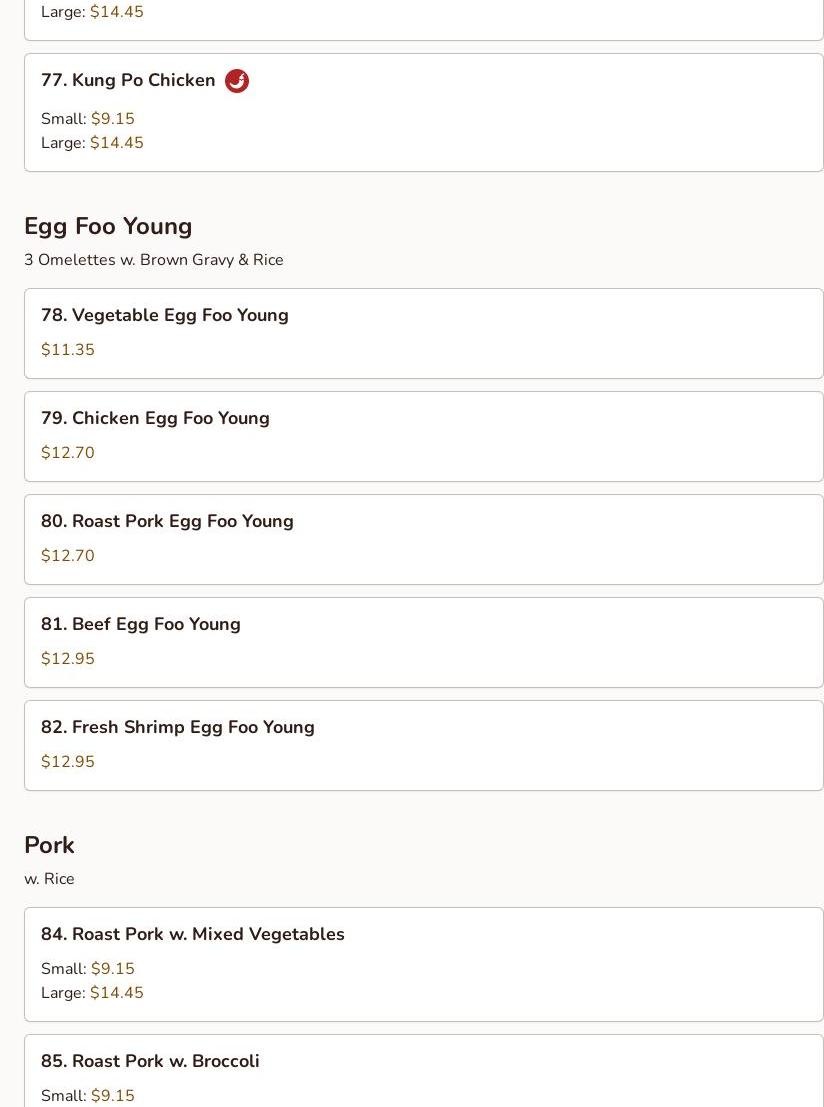This screenshot has height=1107, width=824.
Task: Click the '3 Omelettes w. Brown Gravy' description
Action: (x=154, y=260)
